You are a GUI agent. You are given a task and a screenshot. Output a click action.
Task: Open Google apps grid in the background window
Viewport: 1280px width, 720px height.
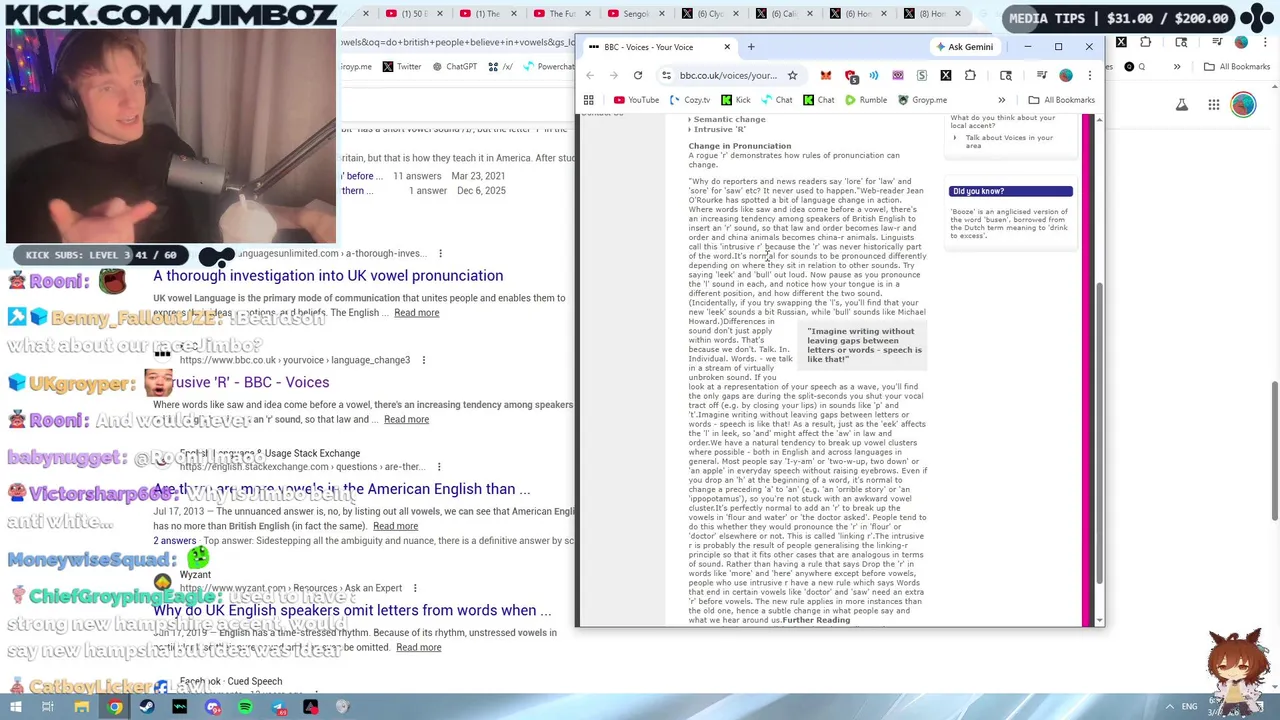coord(1213,104)
